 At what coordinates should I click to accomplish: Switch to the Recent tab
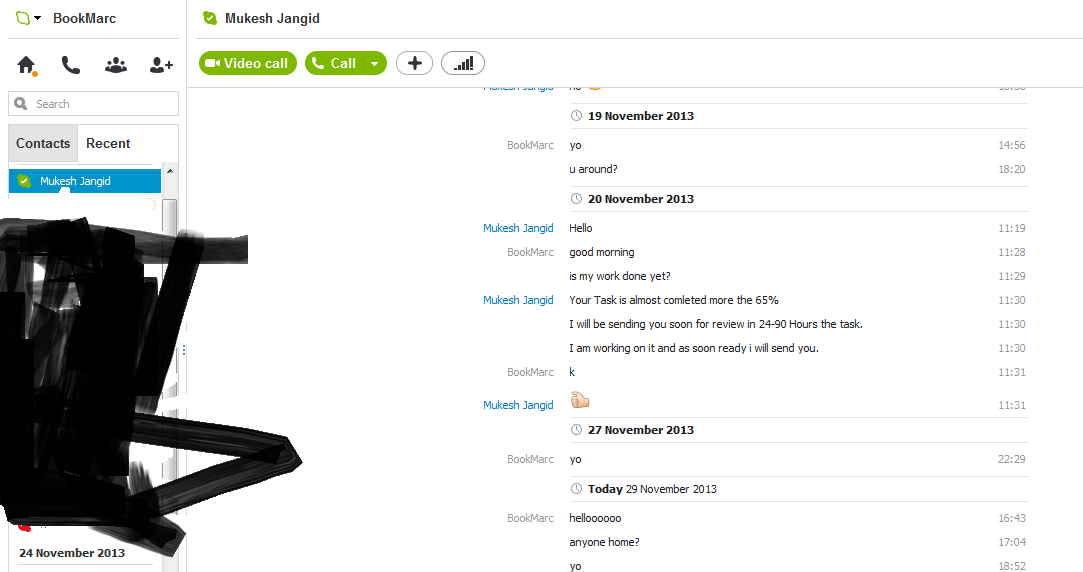tap(108, 143)
